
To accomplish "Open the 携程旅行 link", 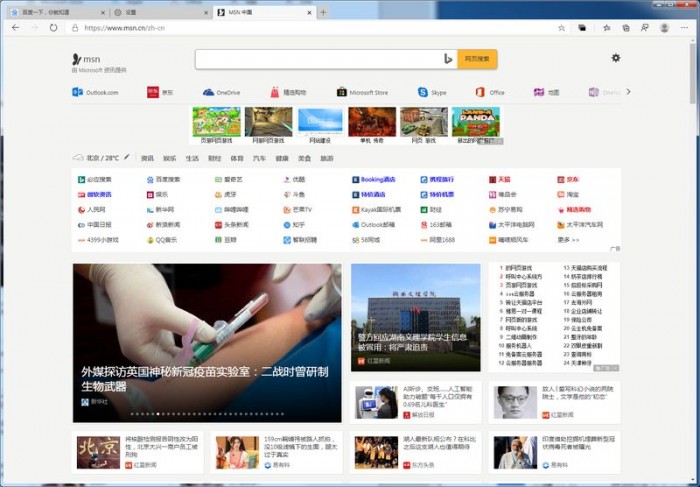I will pyautogui.click(x=437, y=179).
